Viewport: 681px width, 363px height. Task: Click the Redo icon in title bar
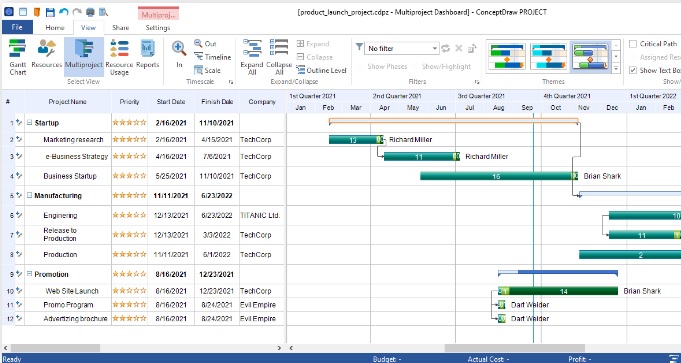coord(77,12)
